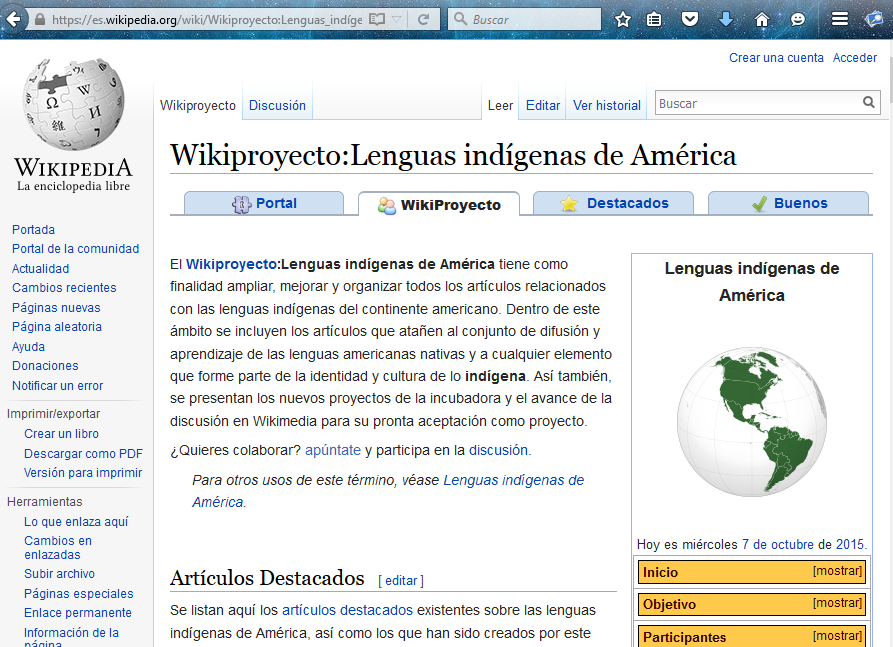This screenshot has height=647, width=893.
Task: Open the Donaciones link
Action: [x=45, y=366]
